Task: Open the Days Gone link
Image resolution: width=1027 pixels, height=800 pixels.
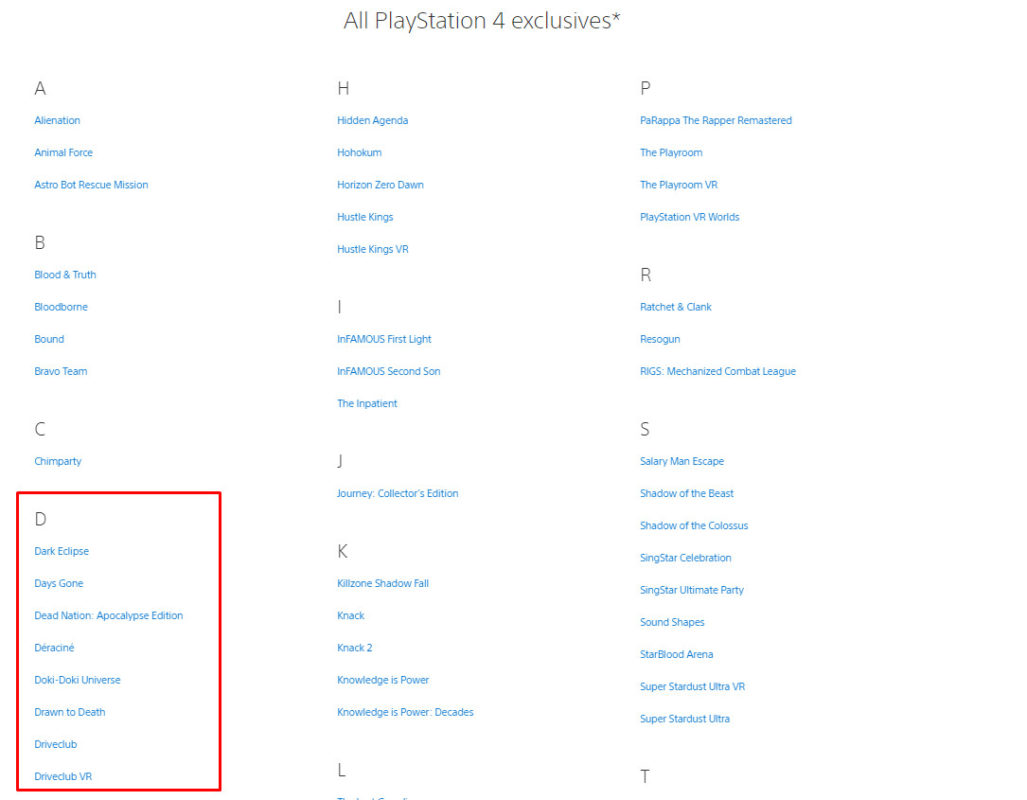Action: coord(59,583)
